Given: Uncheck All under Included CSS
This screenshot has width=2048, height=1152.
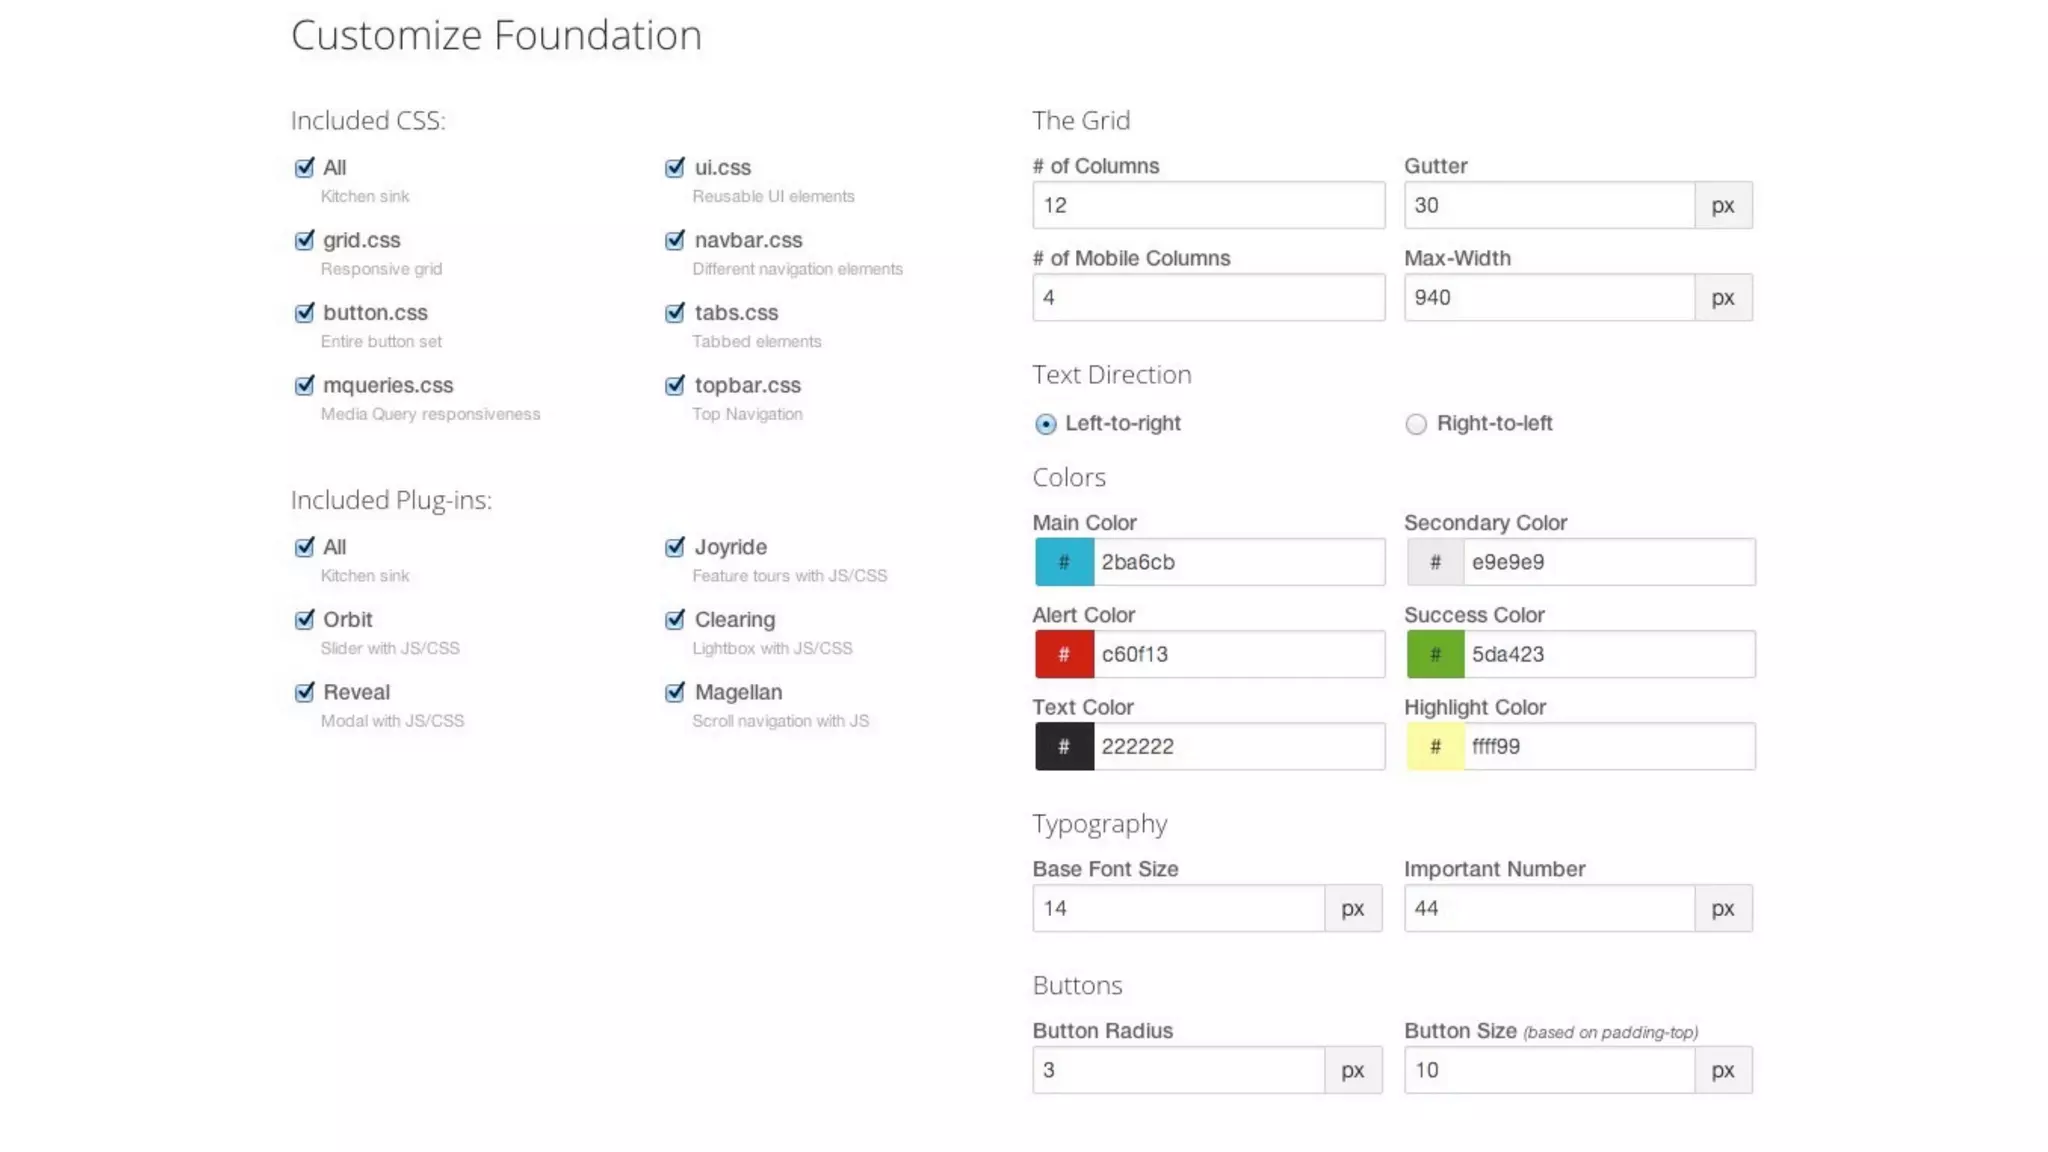Looking at the screenshot, I should click(x=304, y=168).
